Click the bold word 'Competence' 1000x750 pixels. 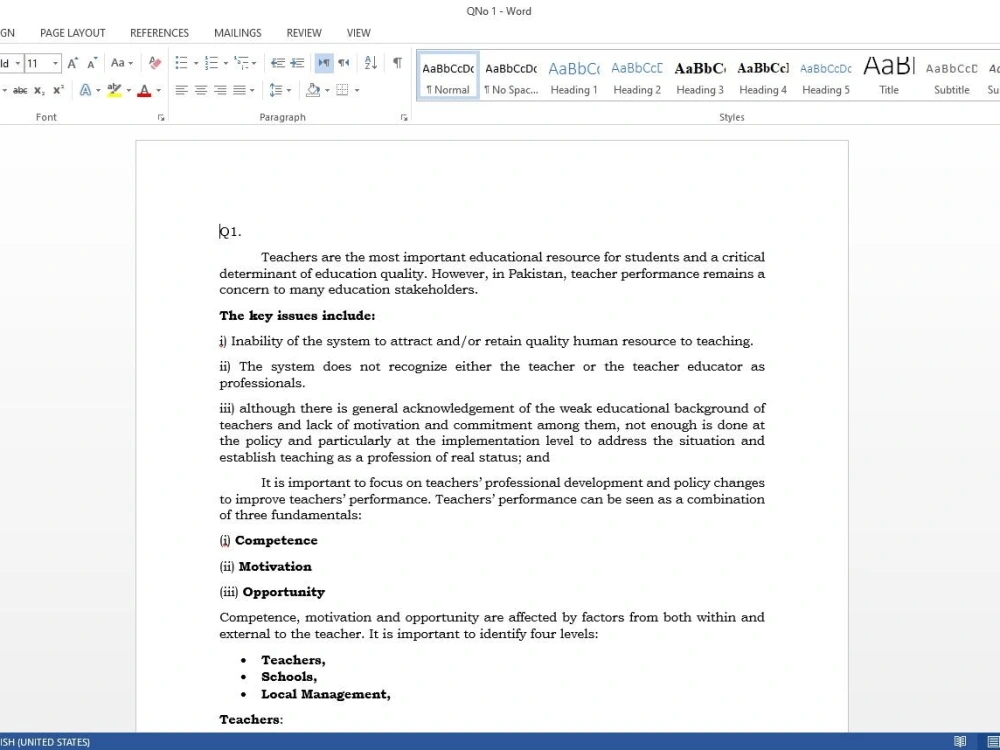tap(276, 540)
